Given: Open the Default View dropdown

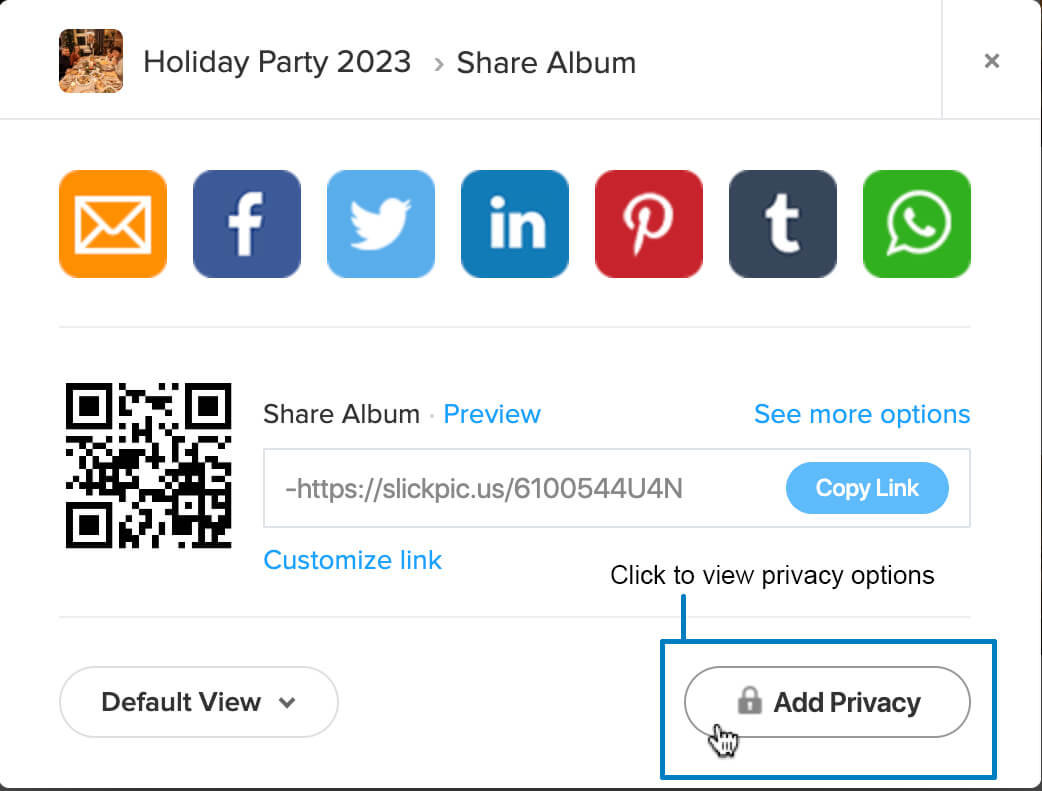Looking at the screenshot, I should click(199, 702).
